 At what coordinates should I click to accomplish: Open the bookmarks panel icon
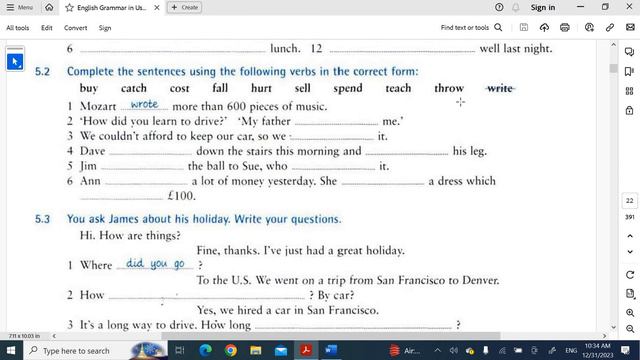[x=629, y=71]
